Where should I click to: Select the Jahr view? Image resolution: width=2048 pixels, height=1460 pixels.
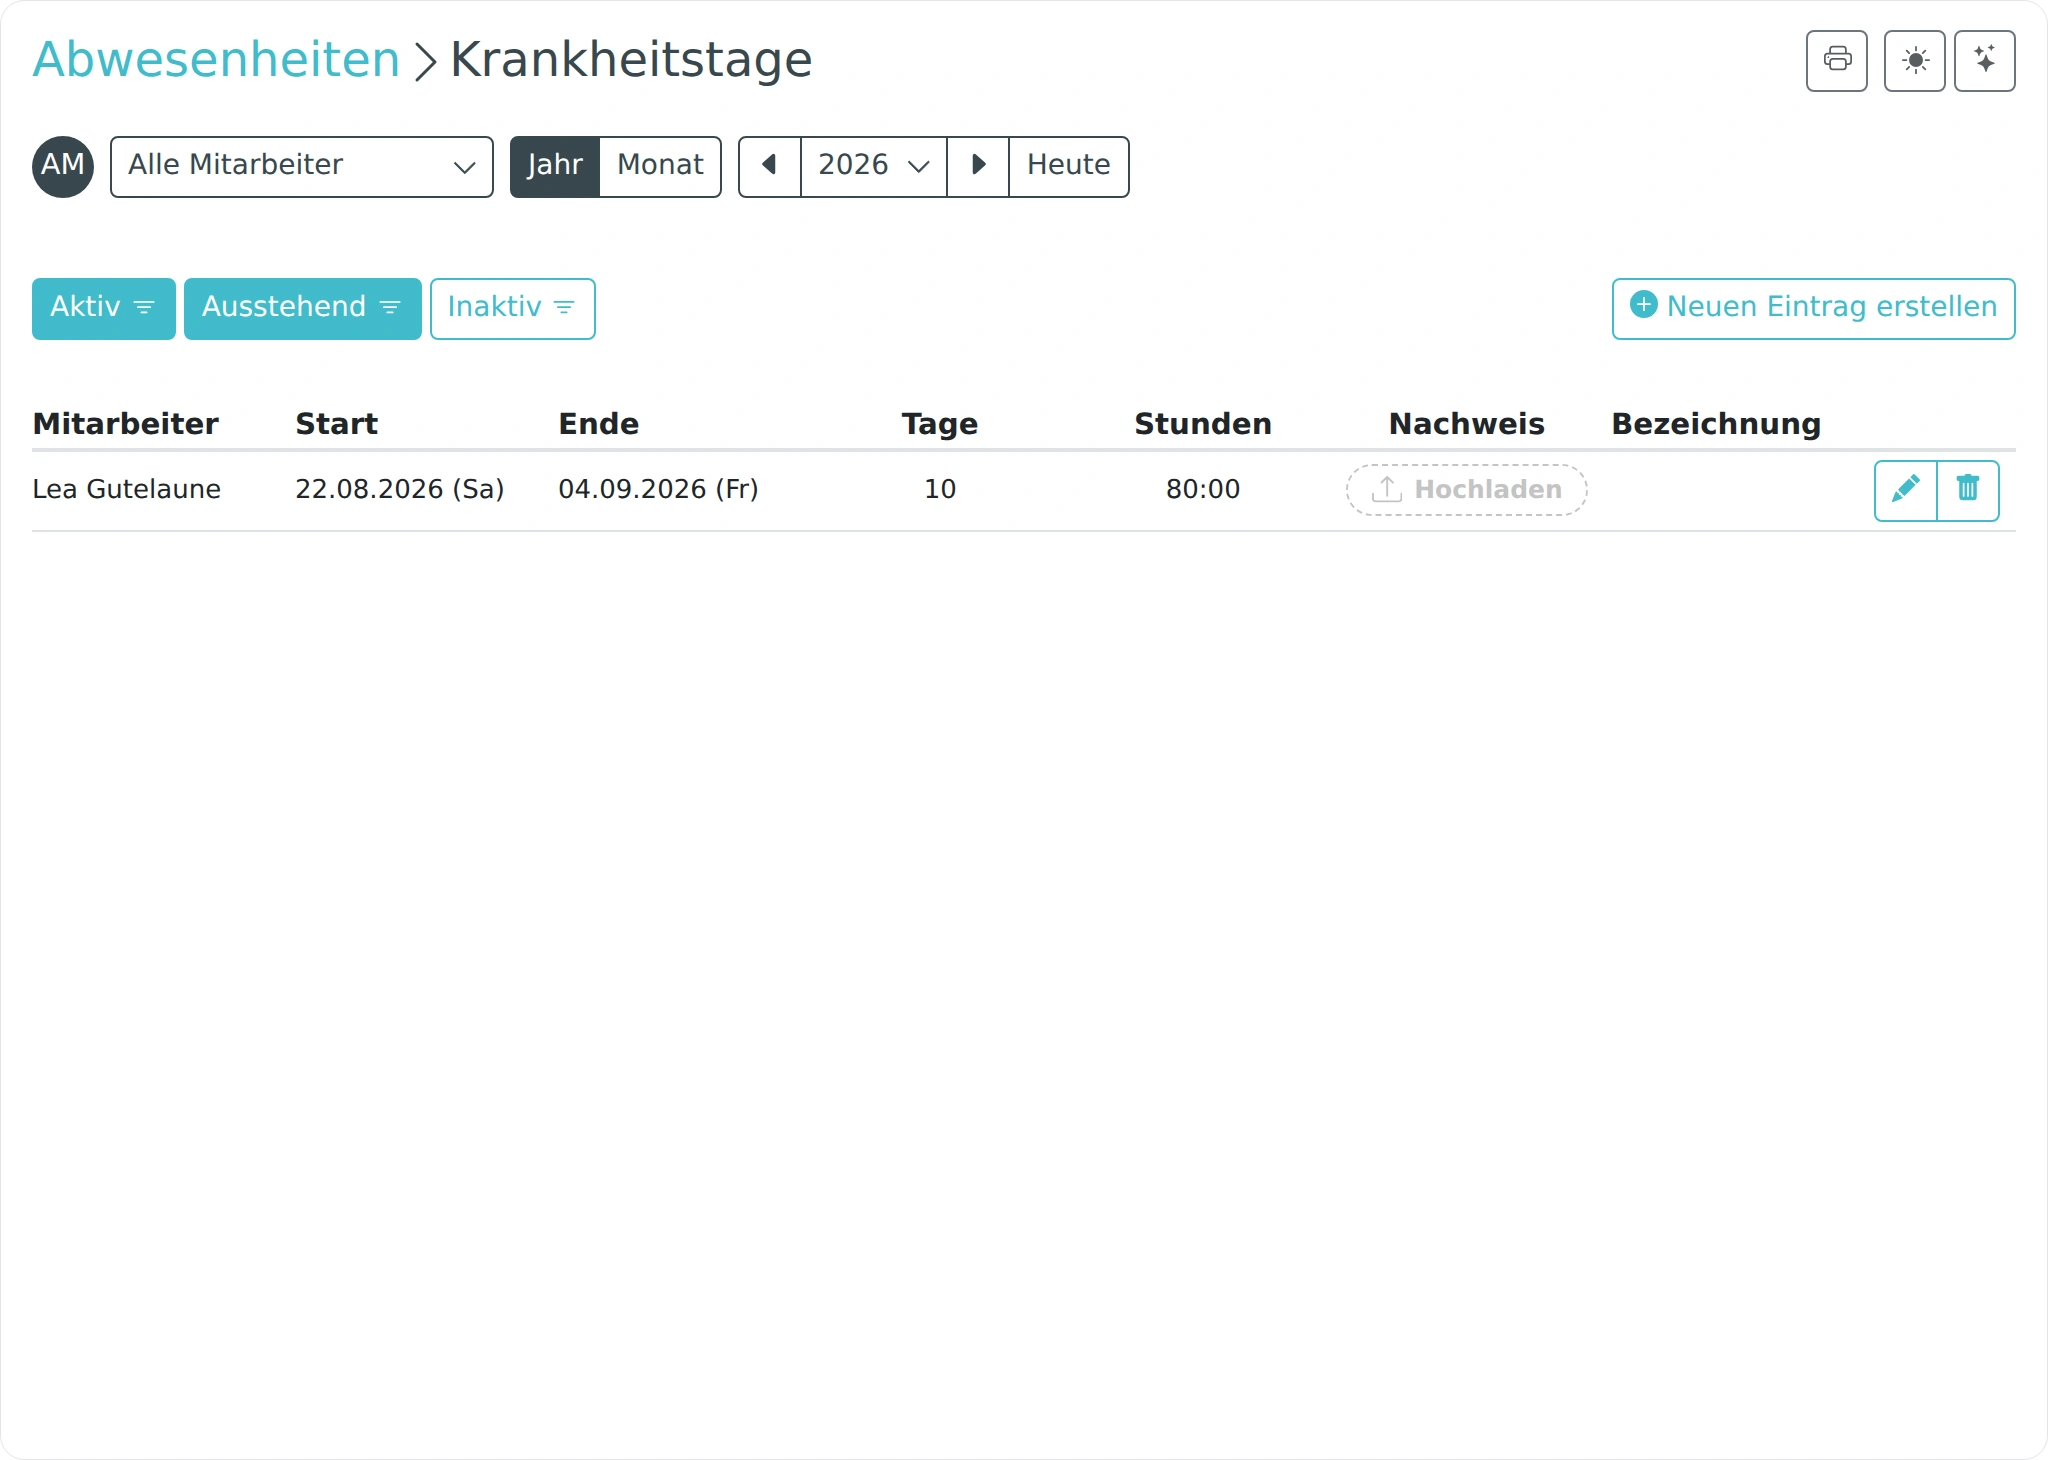(555, 167)
